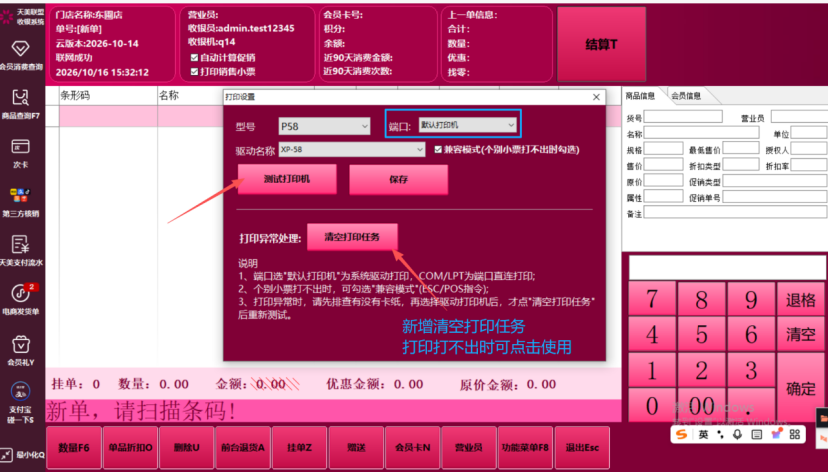Click the keypad 清空 clear key

[x=801, y=334]
